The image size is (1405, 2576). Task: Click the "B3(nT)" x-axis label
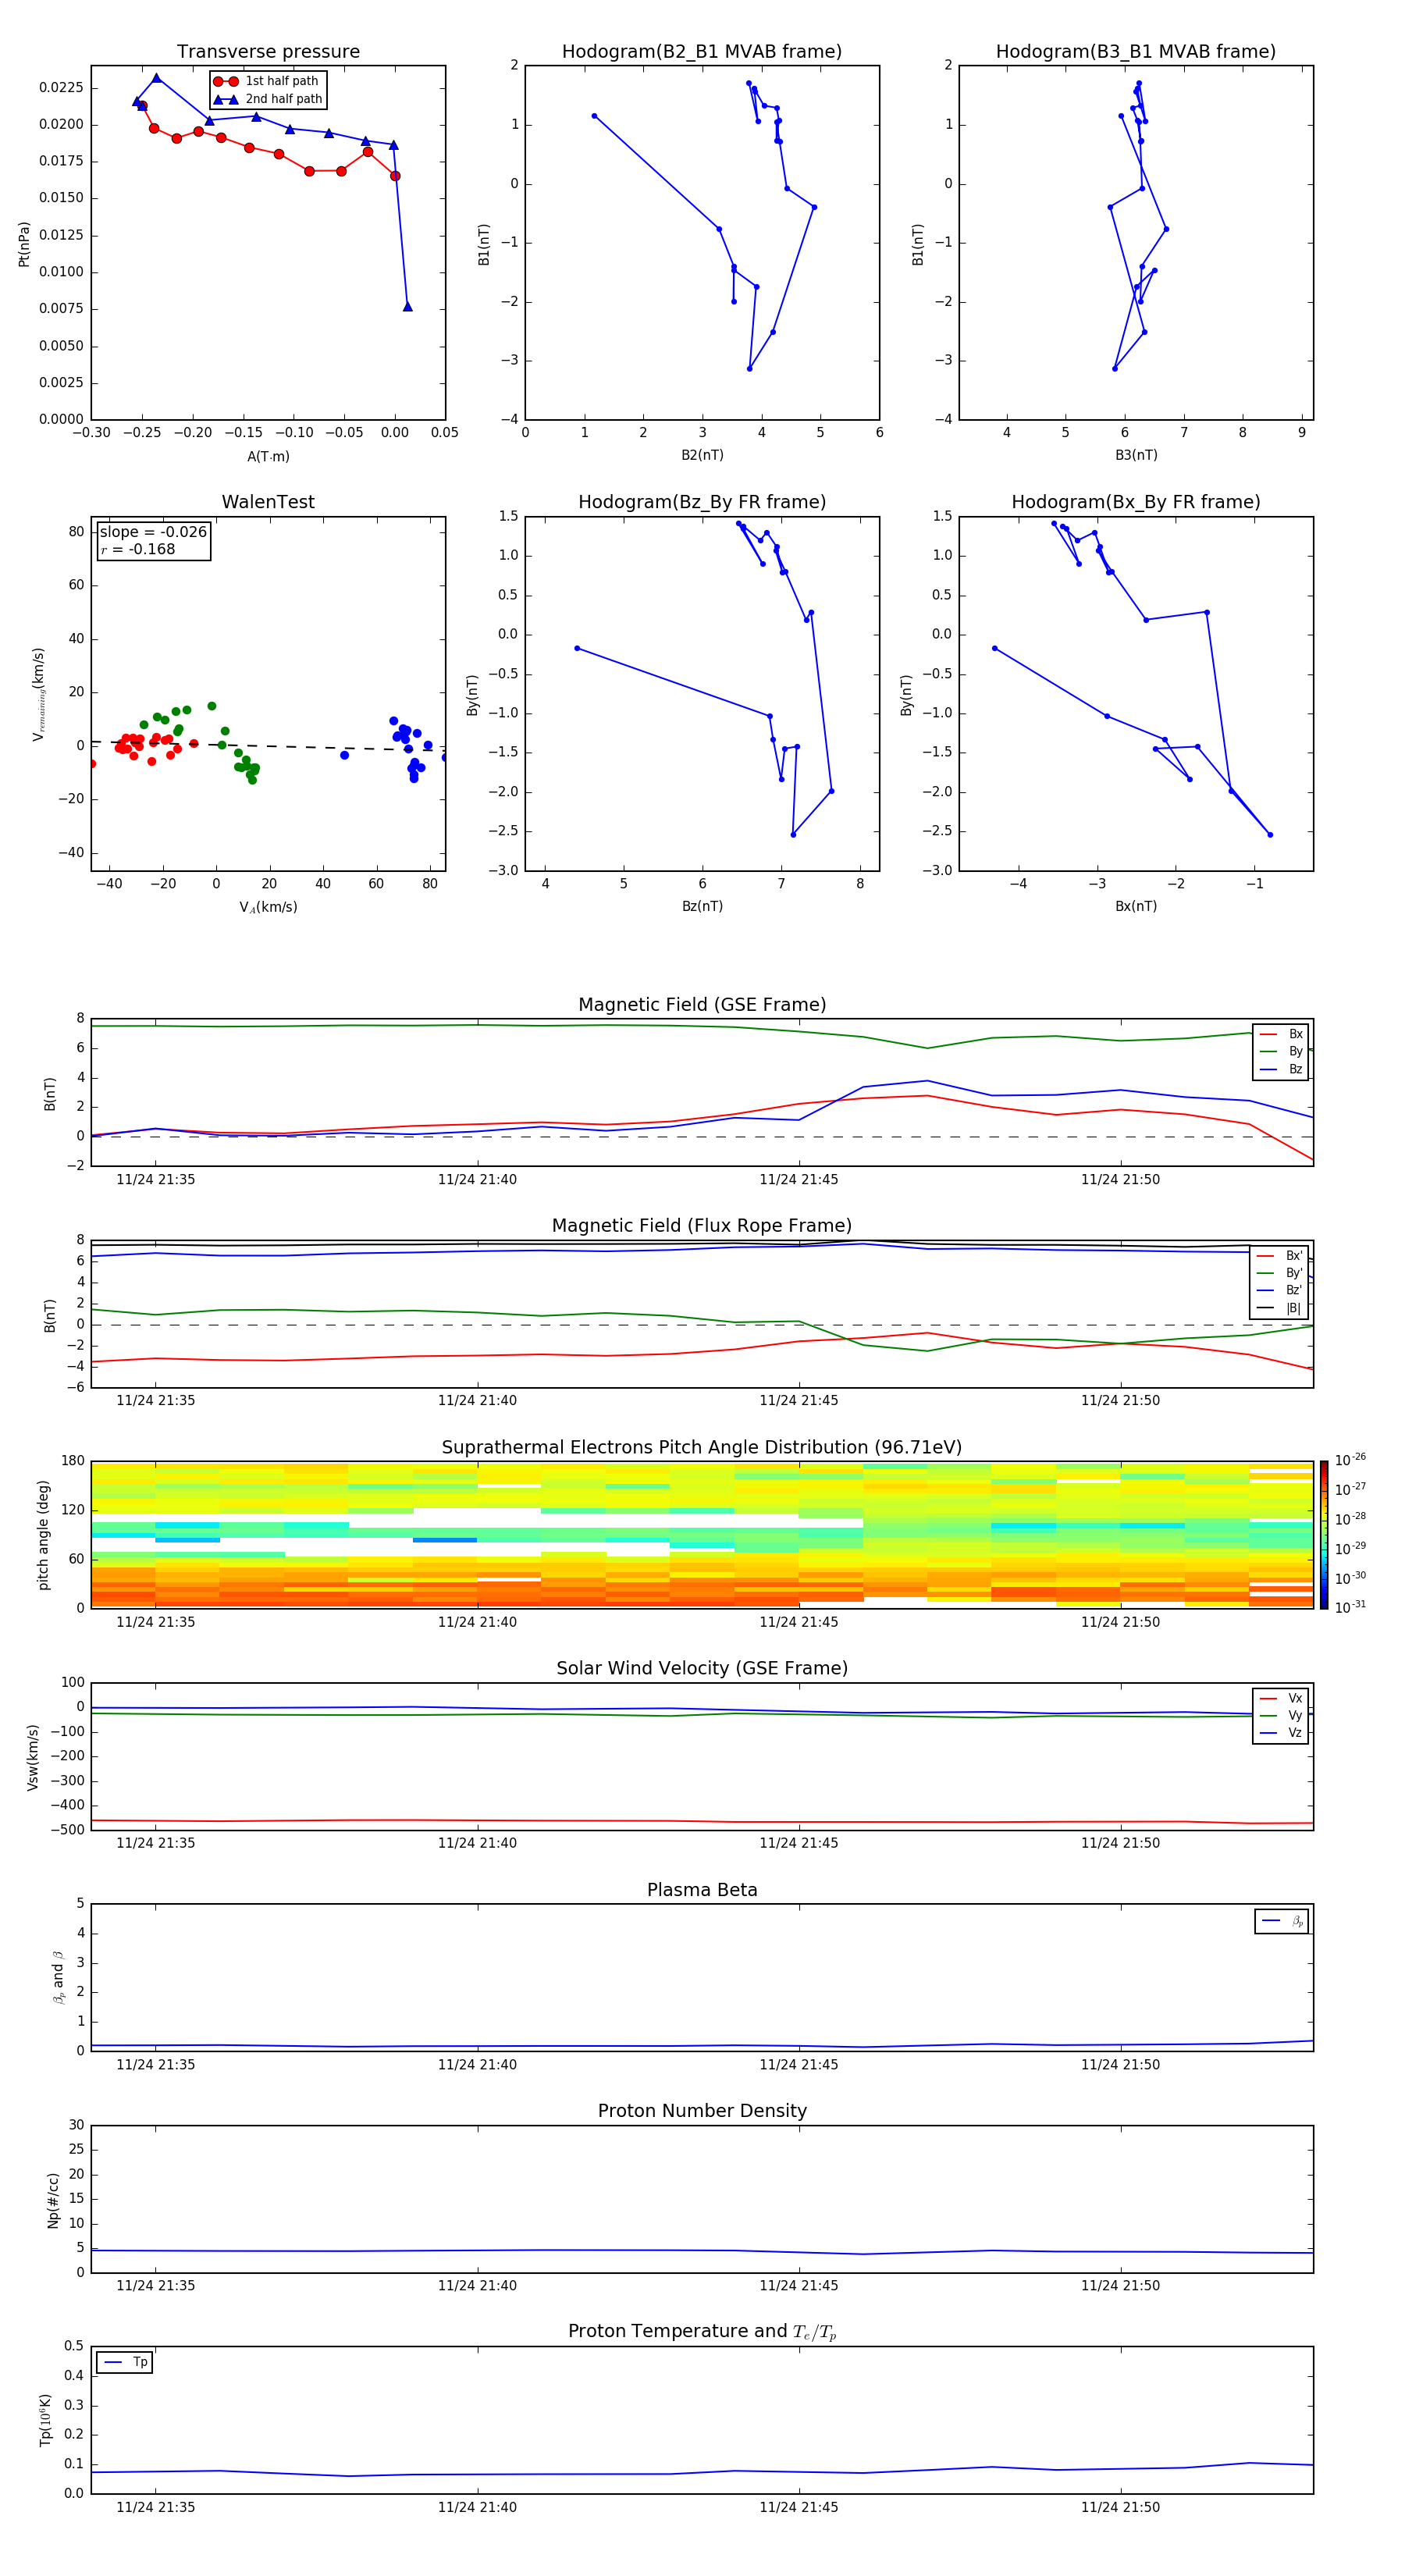click(1136, 455)
